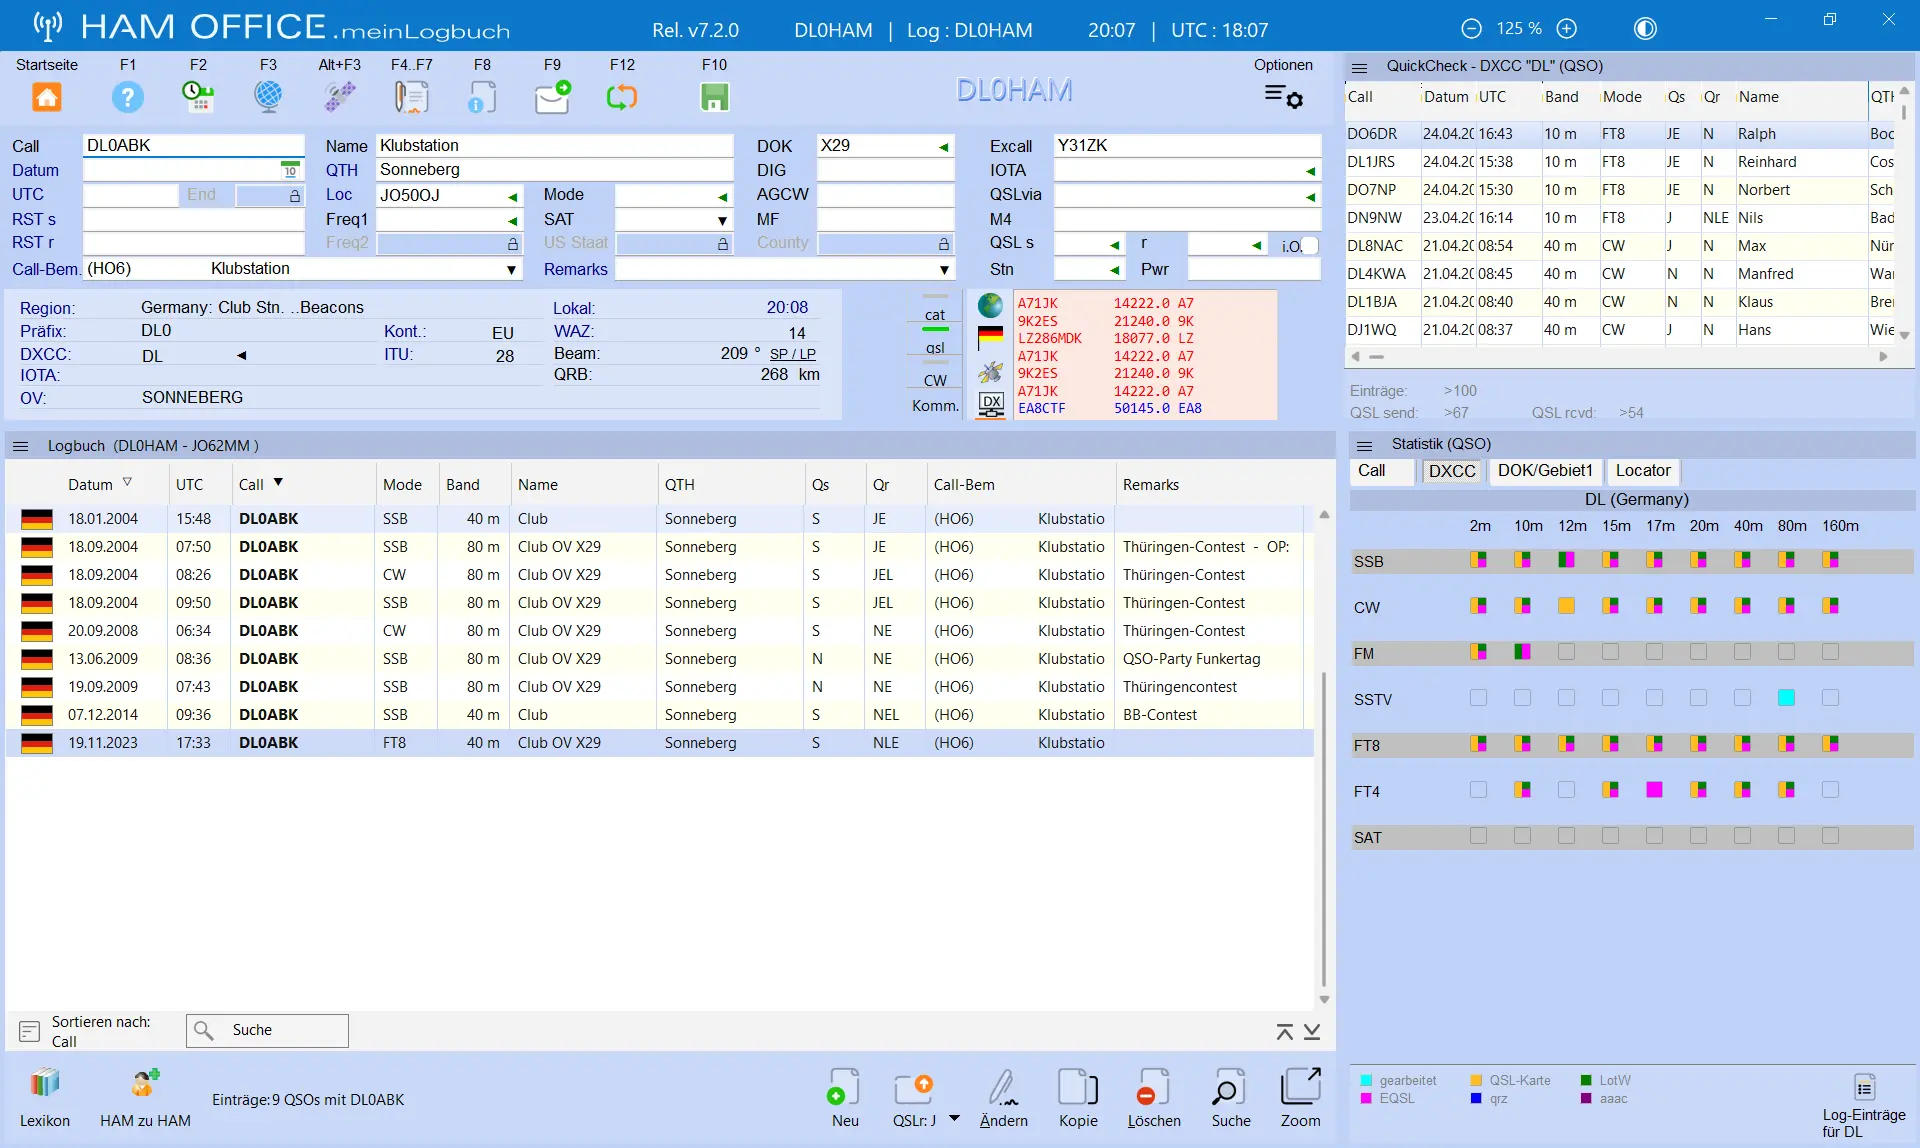This screenshot has height=1148, width=1920.
Task: Click the Komm. side button
Action: tap(935, 406)
